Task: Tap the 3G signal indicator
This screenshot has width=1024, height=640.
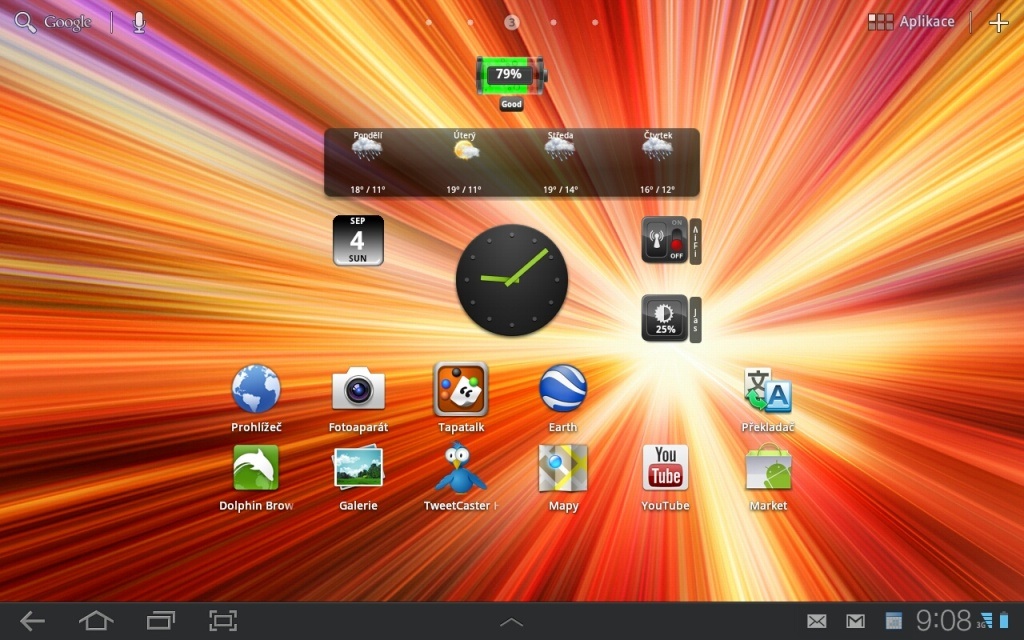Action: [984, 620]
